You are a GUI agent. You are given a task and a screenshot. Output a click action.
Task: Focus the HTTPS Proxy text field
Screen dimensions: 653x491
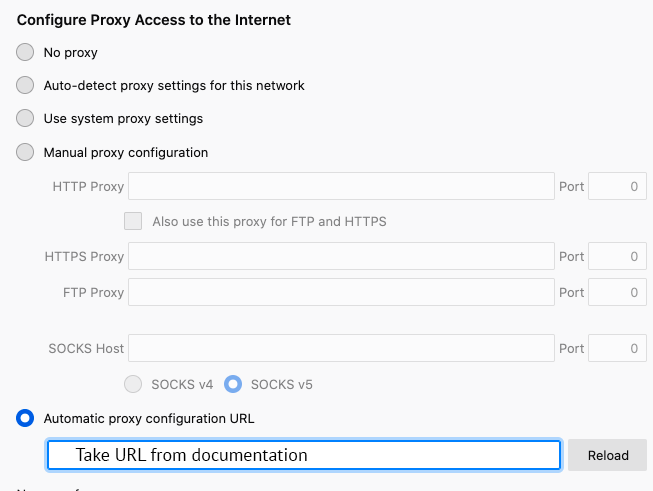pos(341,257)
